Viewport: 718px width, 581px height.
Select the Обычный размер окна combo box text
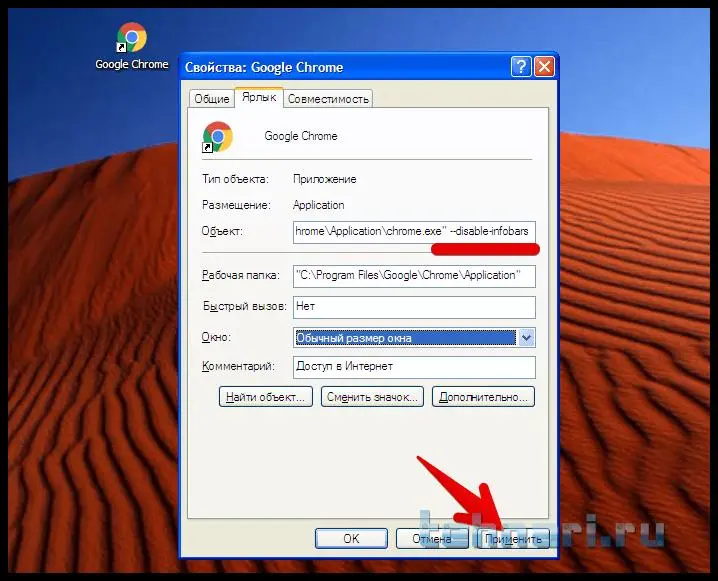pyautogui.click(x=405, y=338)
